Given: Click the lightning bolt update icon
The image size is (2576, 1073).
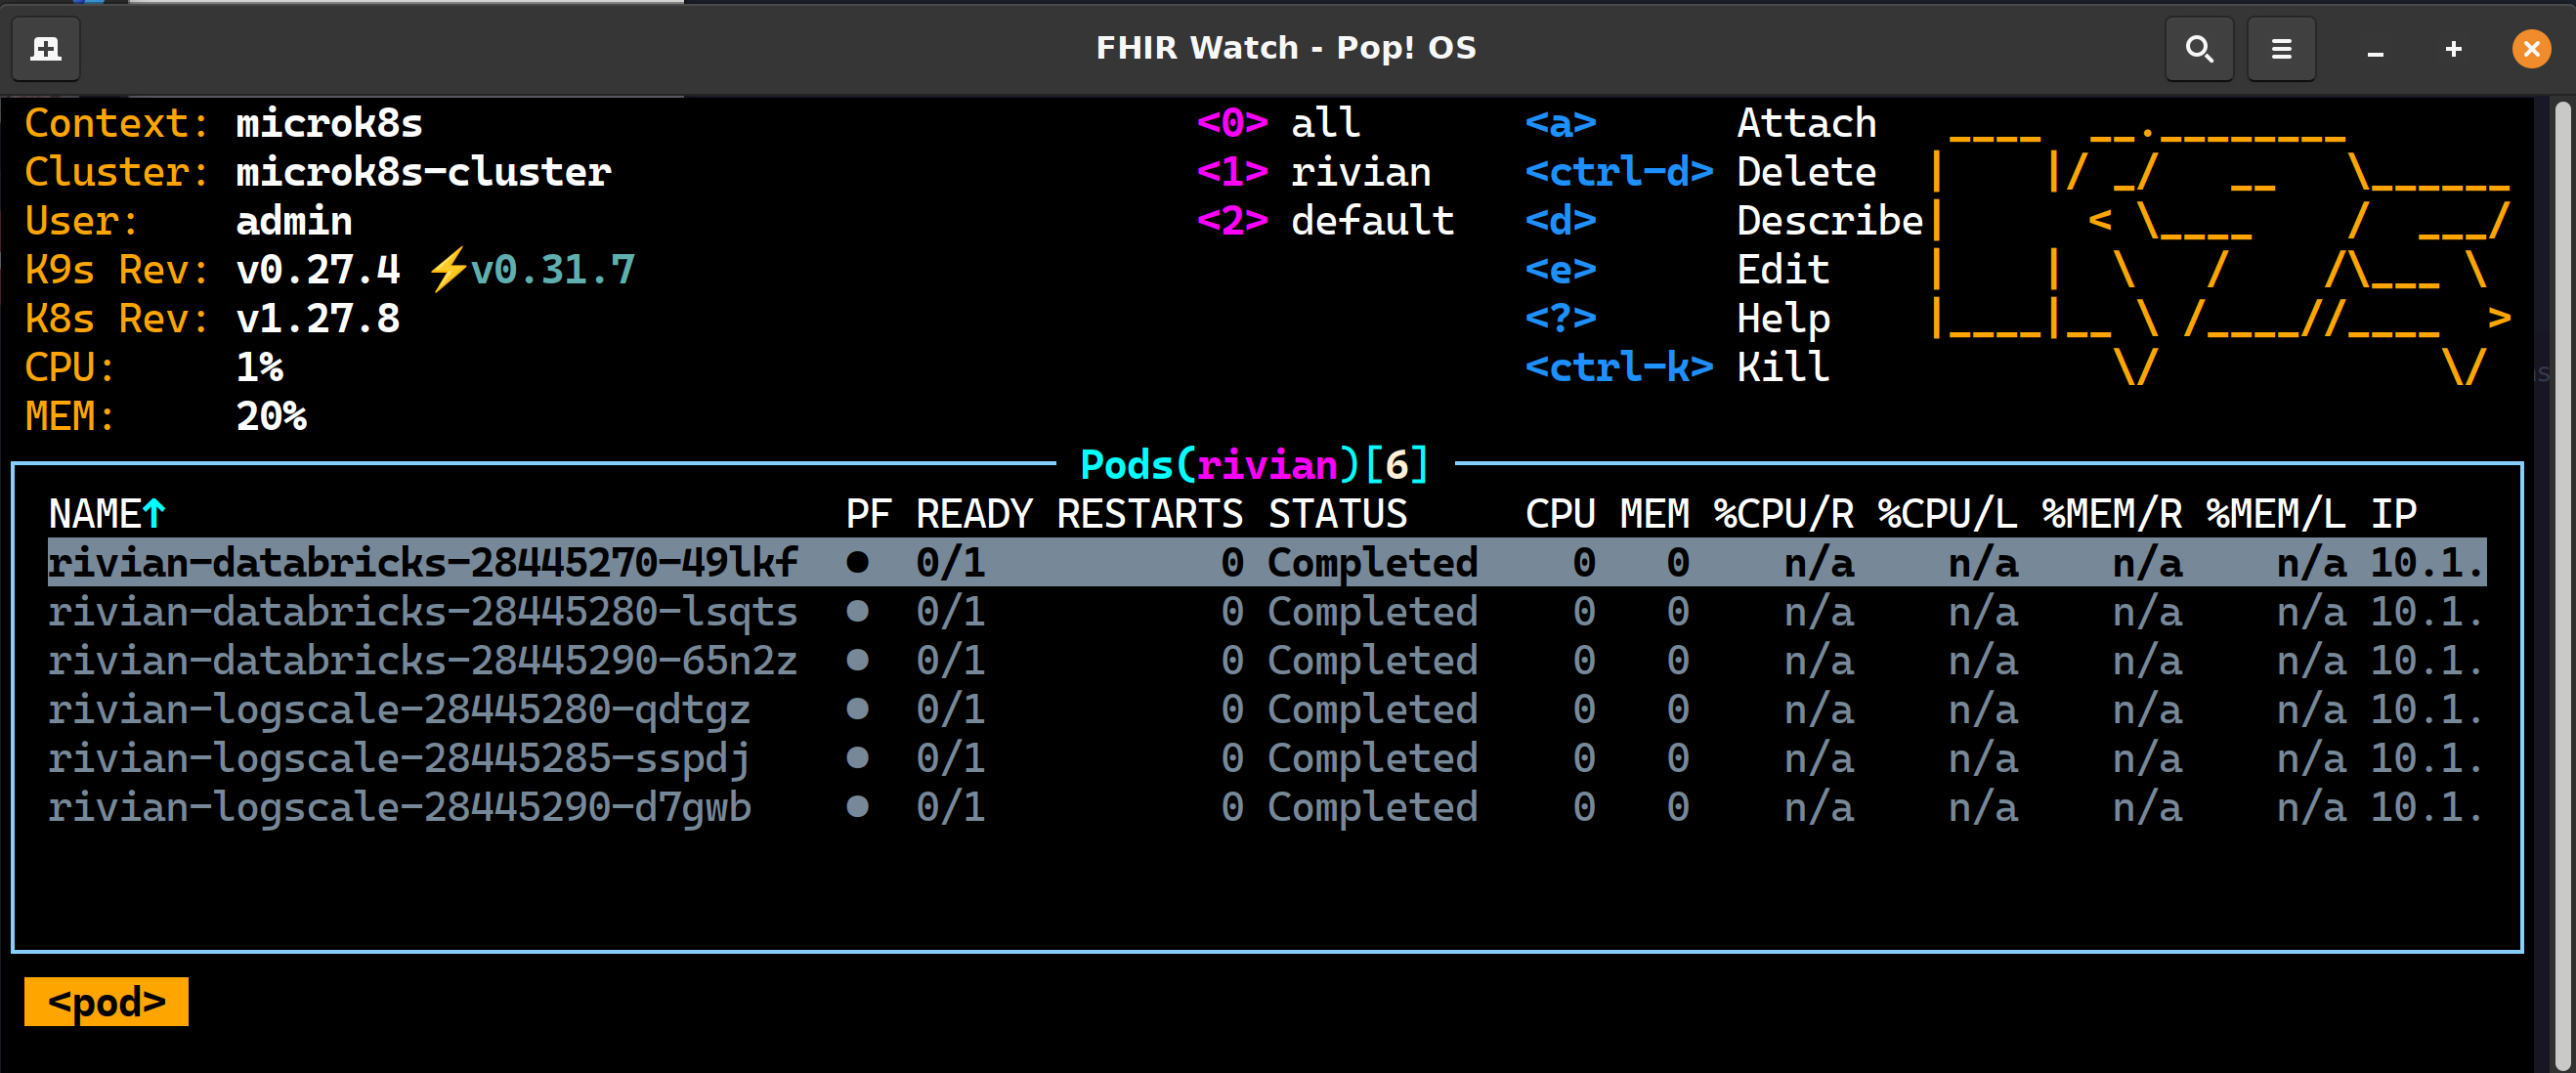Looking at the screenshot, I should [x=448, y=269].
